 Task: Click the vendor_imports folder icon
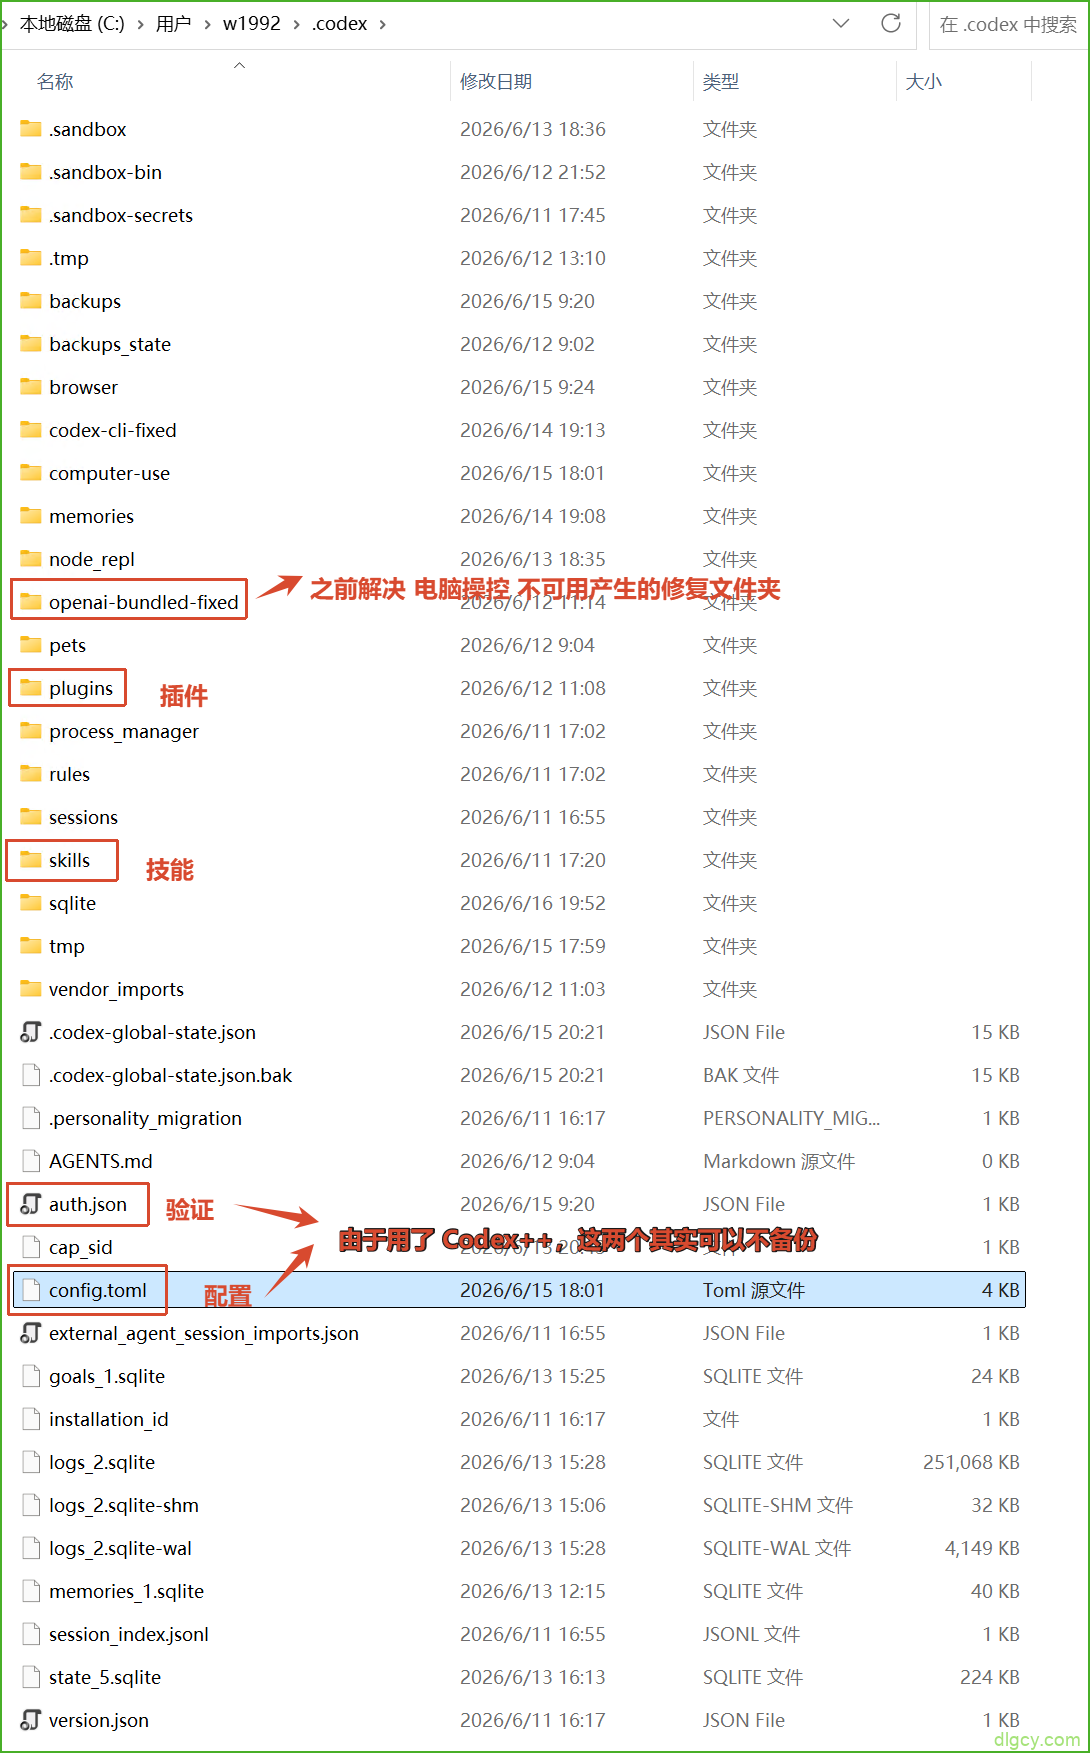tap(31, 989)
